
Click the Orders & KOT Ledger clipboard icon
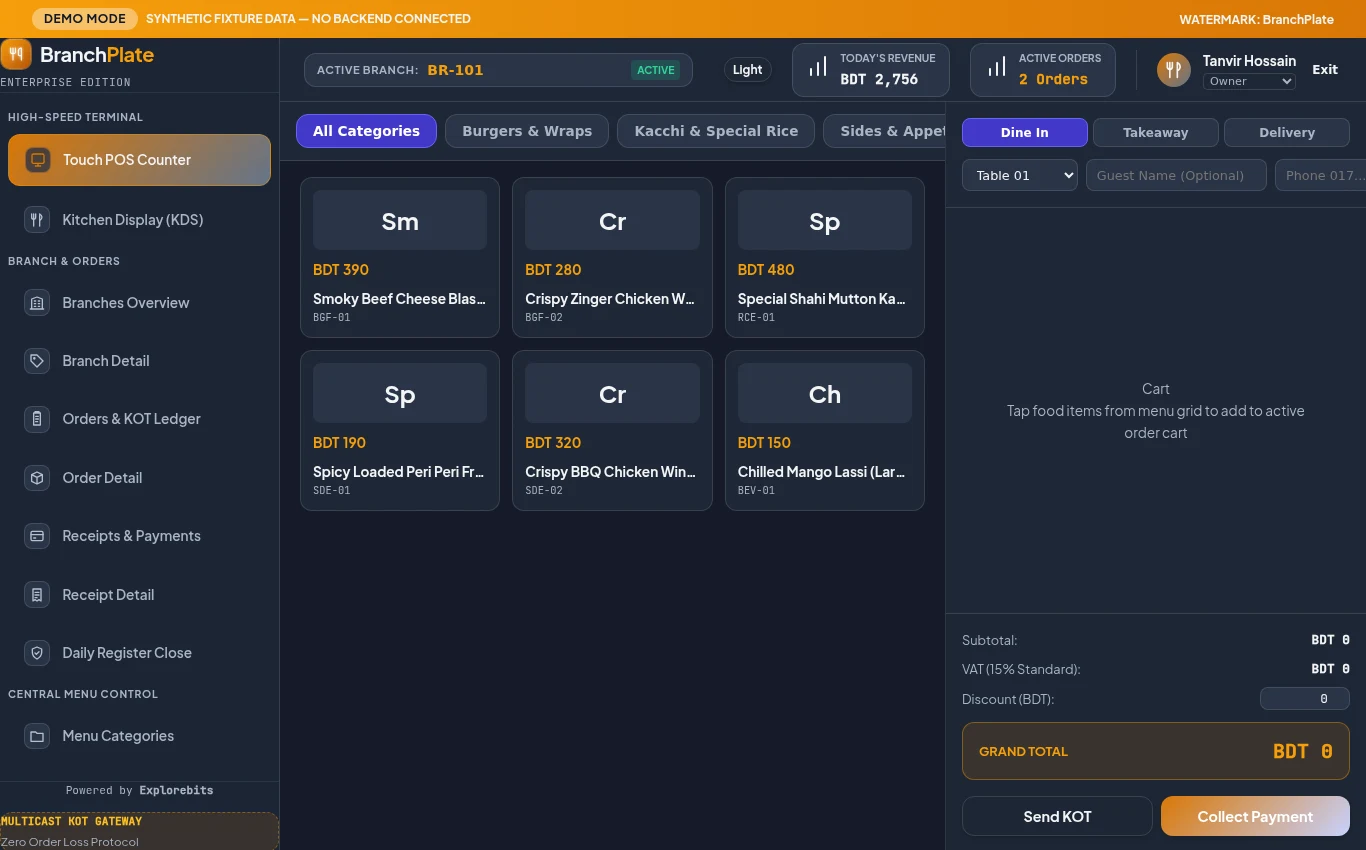[37, 419]
